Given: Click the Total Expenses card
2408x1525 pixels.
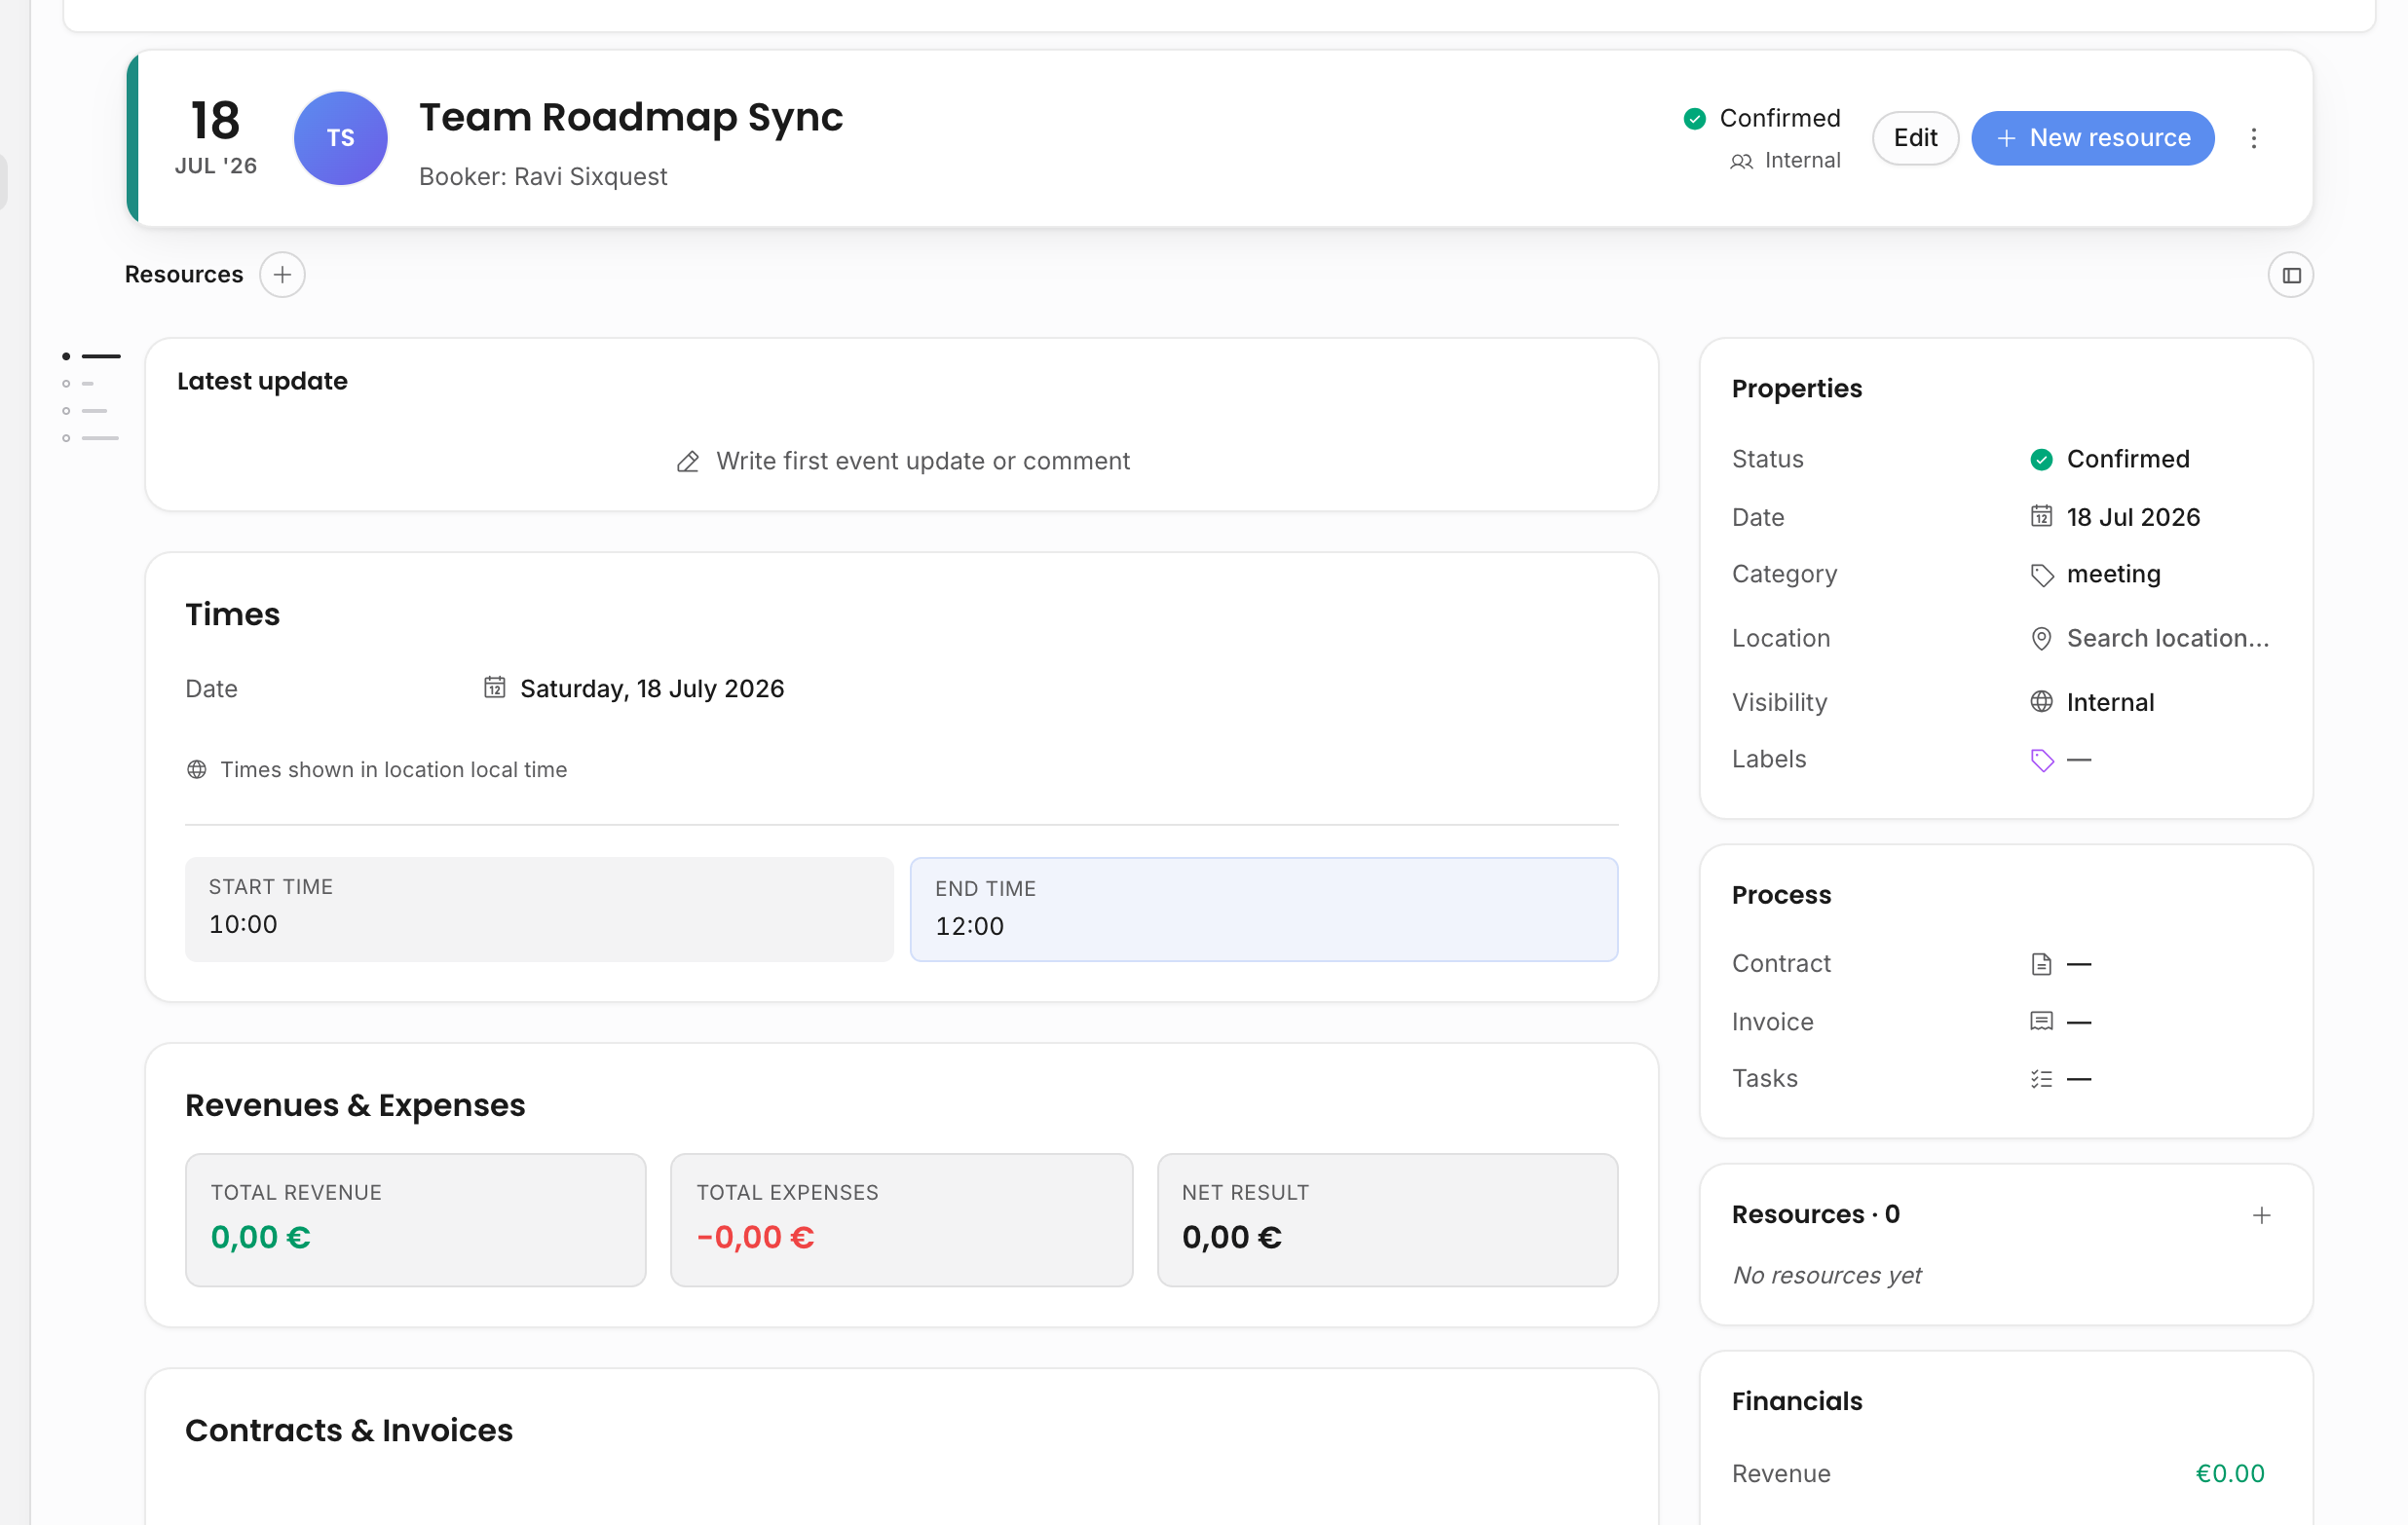Looking at the screenshot, I should [x=901, y=1219].
